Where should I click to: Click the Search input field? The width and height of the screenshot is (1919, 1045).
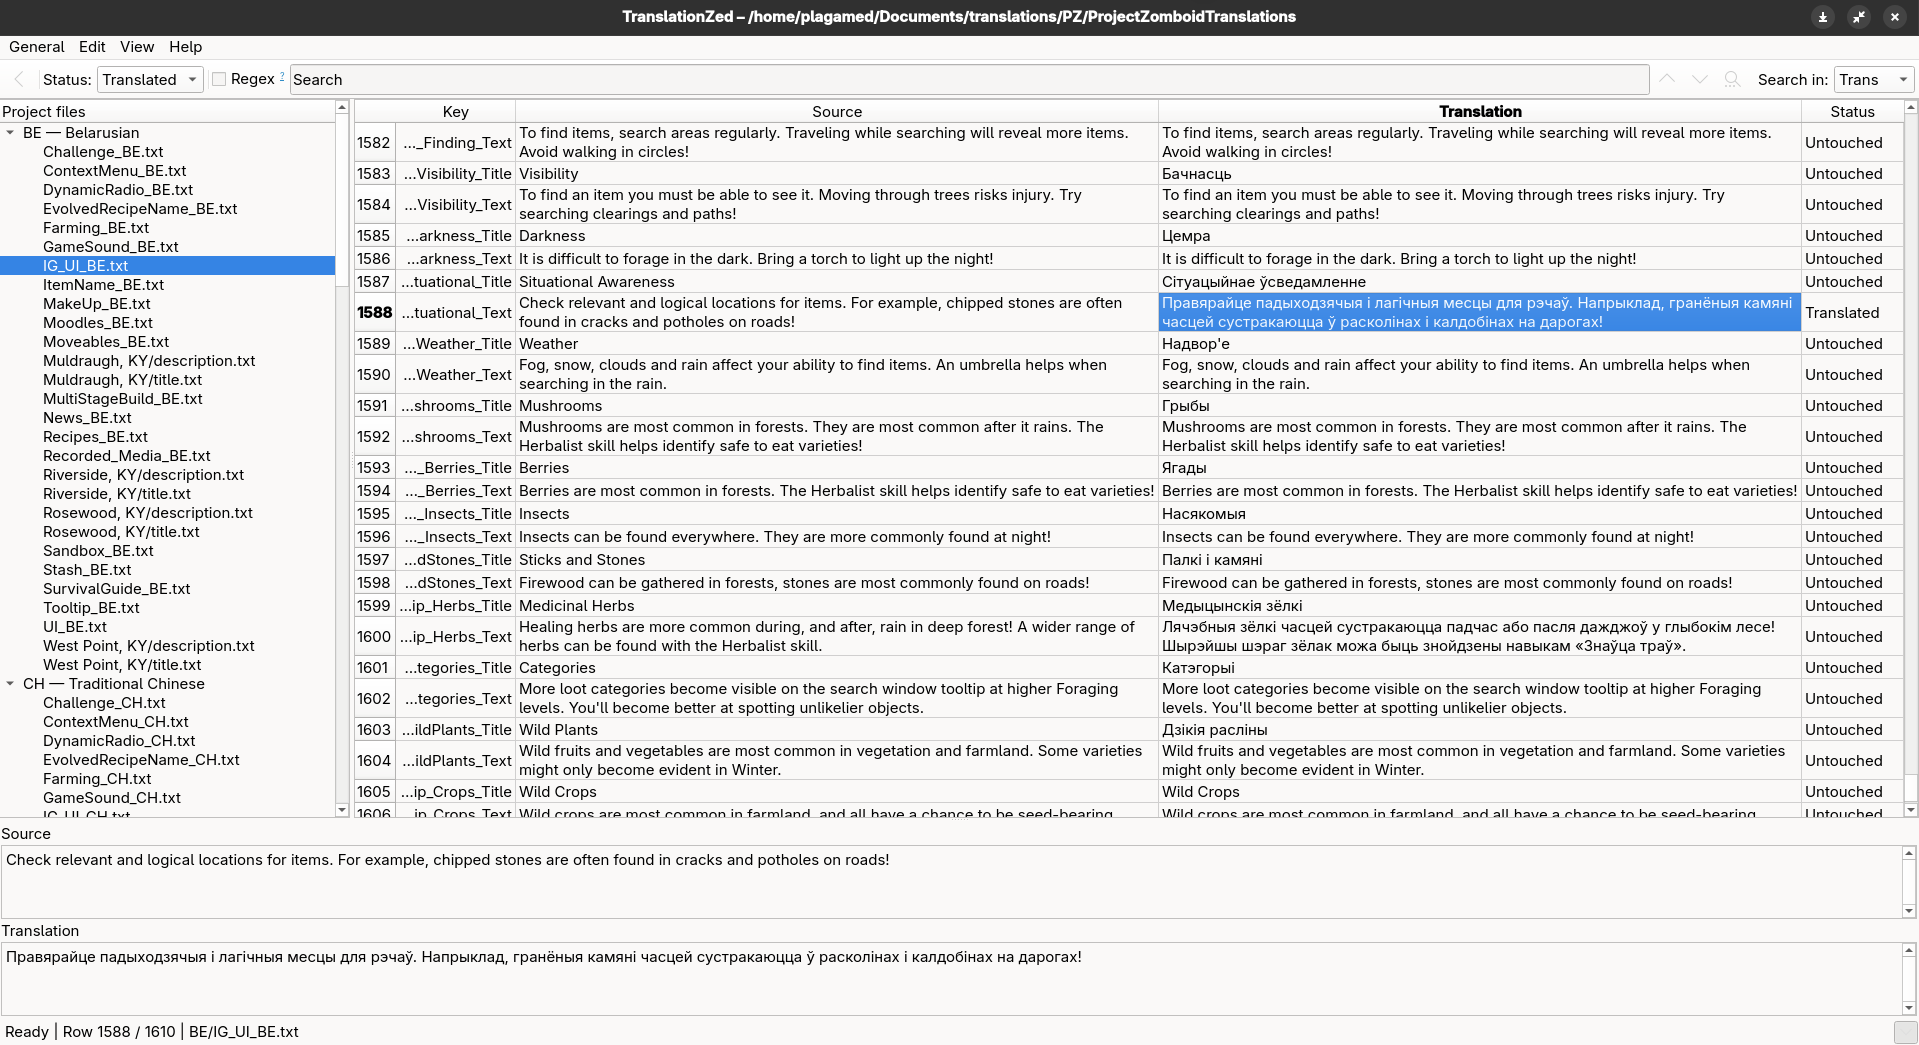[x=969, y=79]
